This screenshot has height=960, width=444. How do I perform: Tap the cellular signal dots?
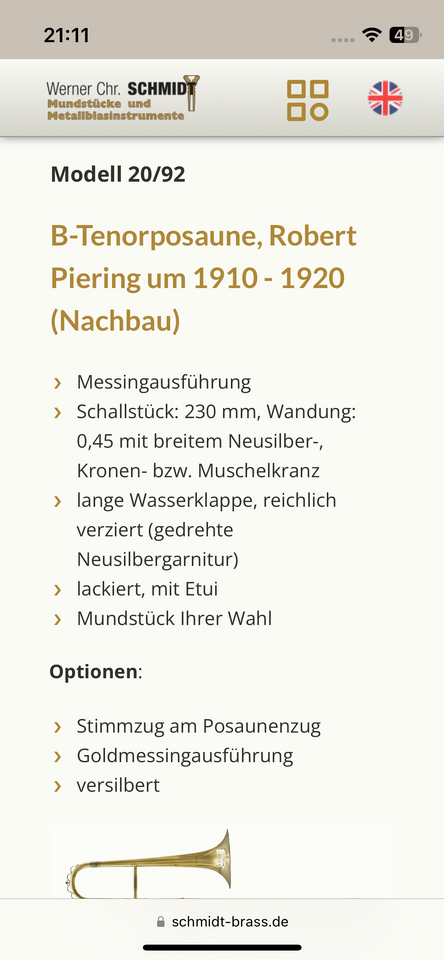[343, 40]
